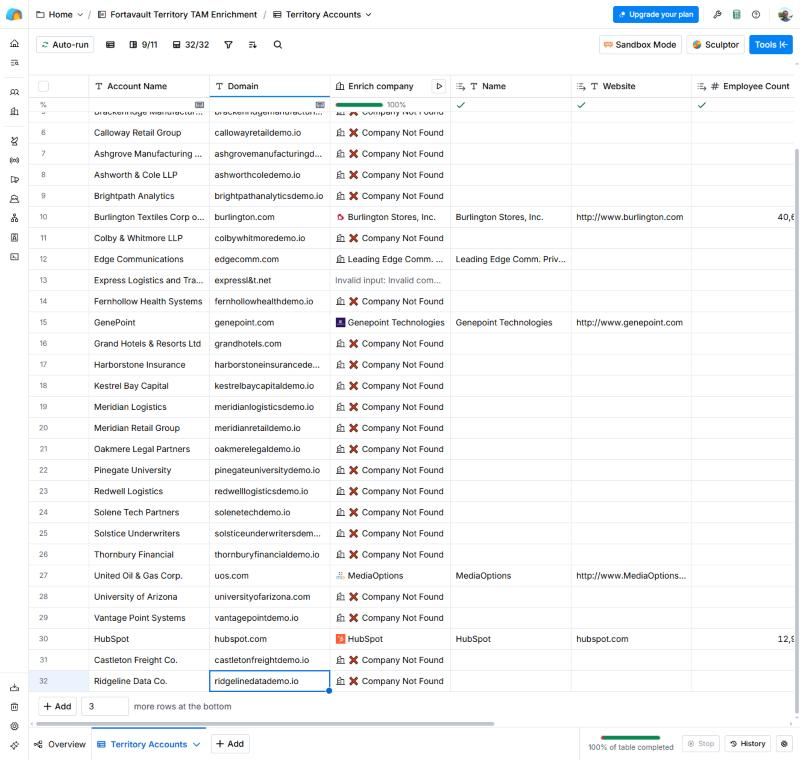Click the green credits icon in top bar
The image size is (800, 760).
736,14
